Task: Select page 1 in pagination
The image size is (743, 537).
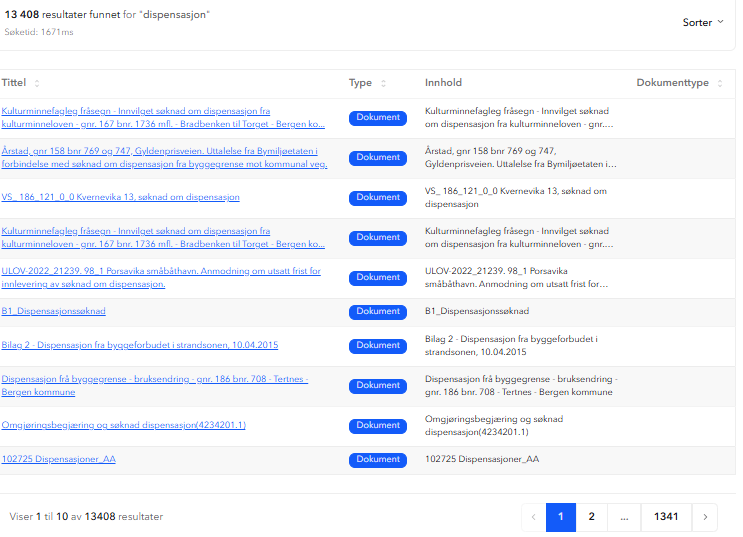Action: 561,517
